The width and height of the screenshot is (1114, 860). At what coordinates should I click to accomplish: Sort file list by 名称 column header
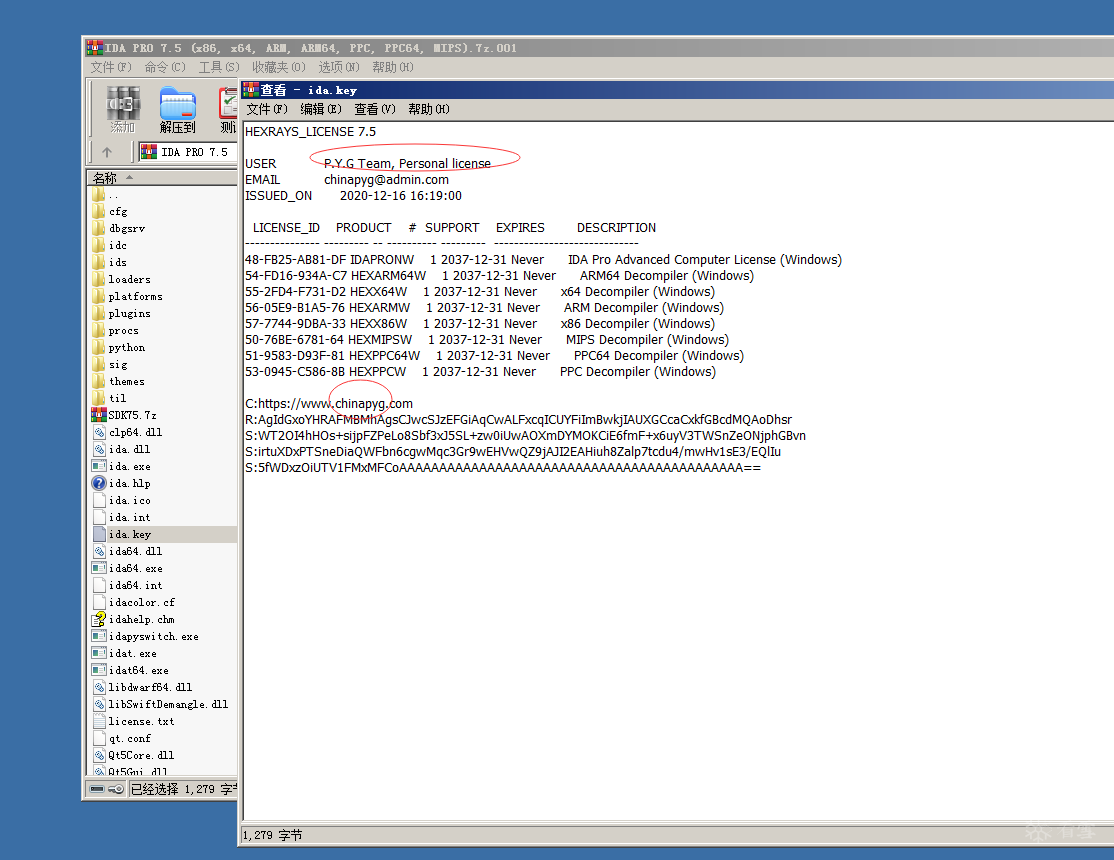pos(162,178)
